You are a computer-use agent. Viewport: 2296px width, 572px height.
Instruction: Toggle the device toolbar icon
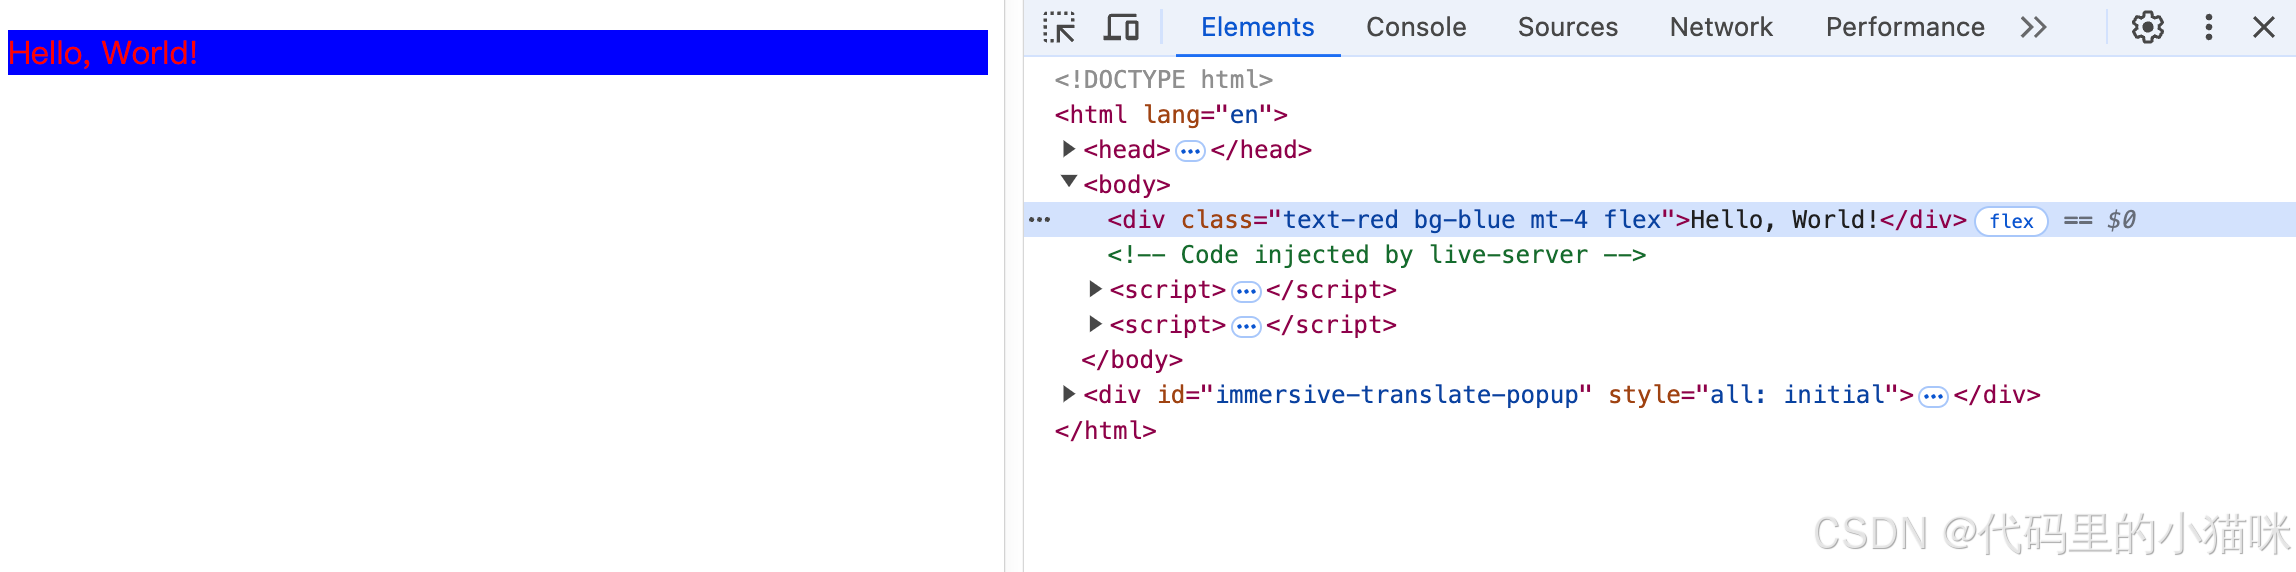pyautogui.click(x=1121, y=27)
